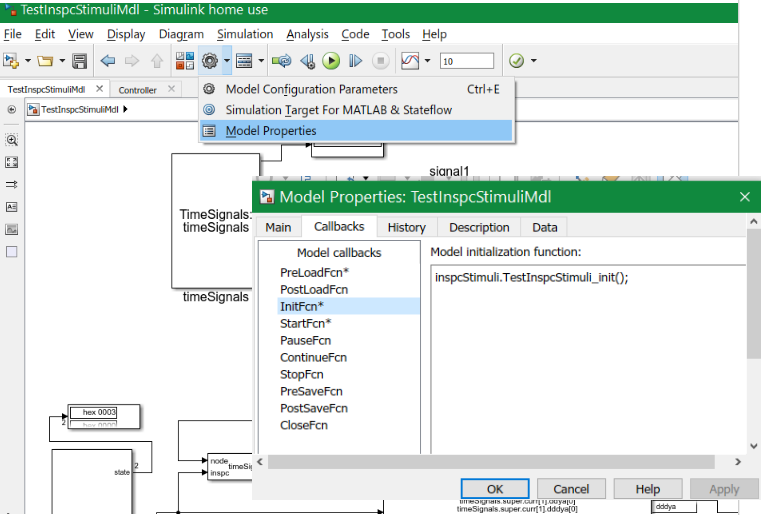Click the Open folder toolbar icon
This screenshot has height=515, width=765.
pos(45,61)
